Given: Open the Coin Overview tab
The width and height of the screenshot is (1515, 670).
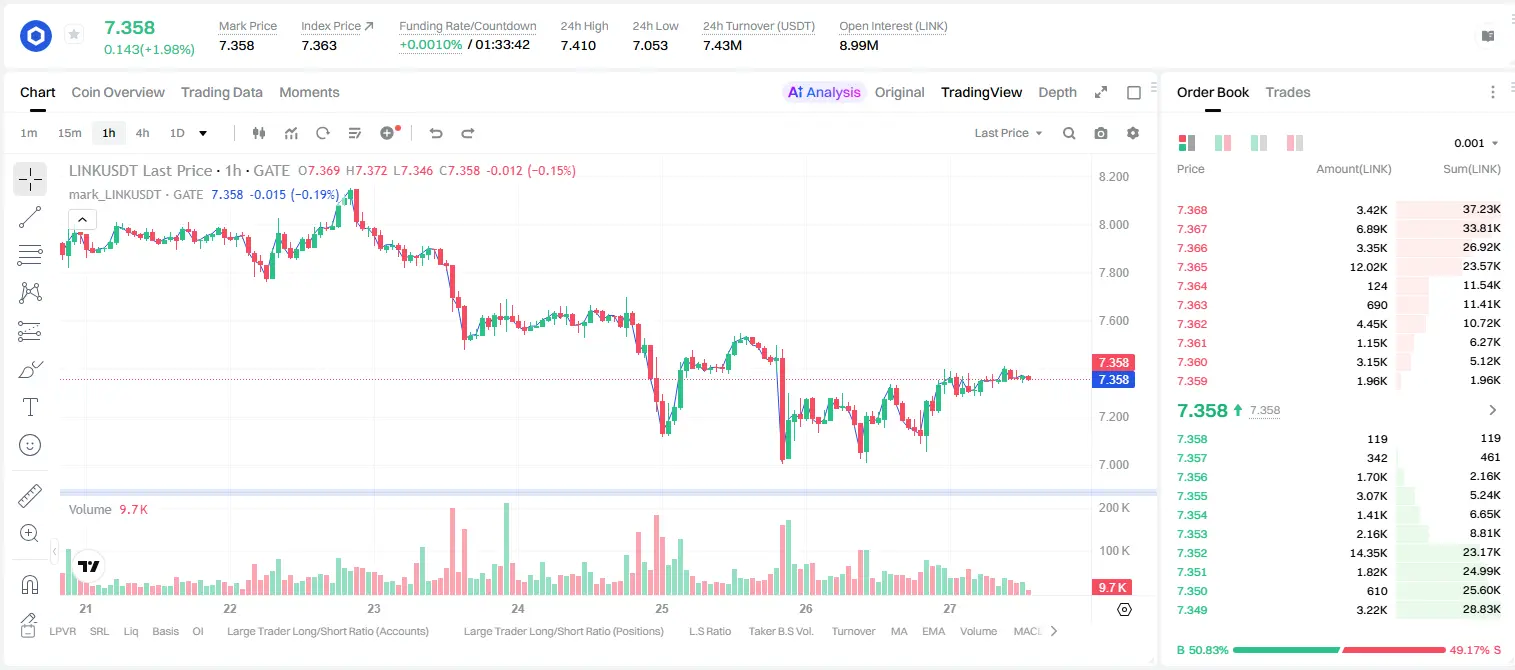Looking at the screenshot, I should [x=118, y=92].
